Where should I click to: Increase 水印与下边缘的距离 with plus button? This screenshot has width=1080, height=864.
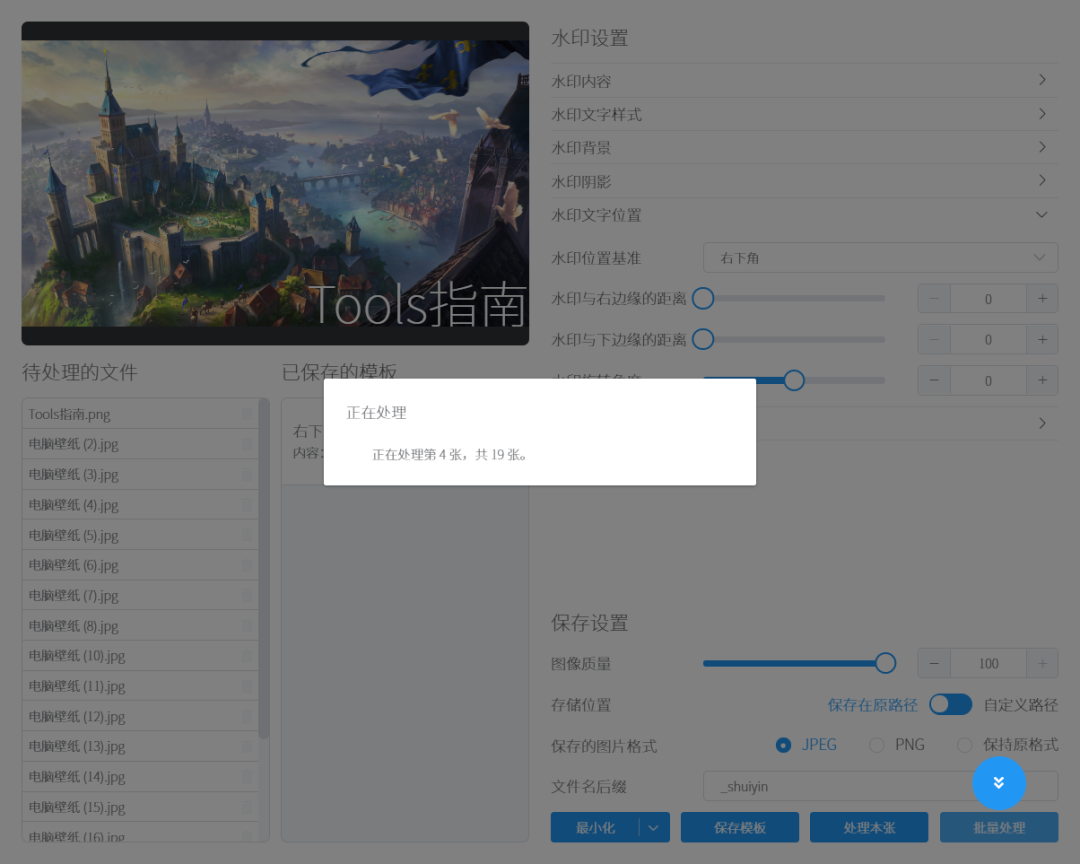1042,339
